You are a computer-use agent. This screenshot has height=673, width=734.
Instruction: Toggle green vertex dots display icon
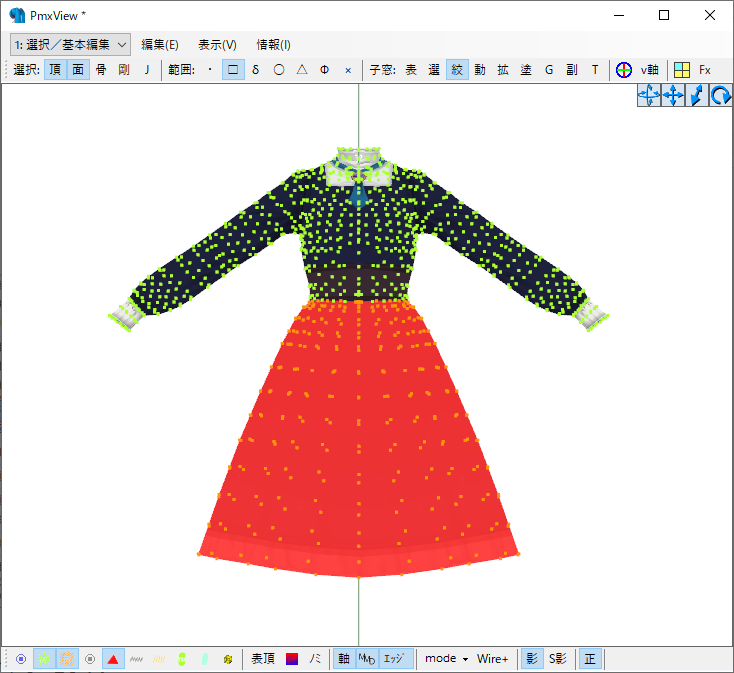coord(44,659)
